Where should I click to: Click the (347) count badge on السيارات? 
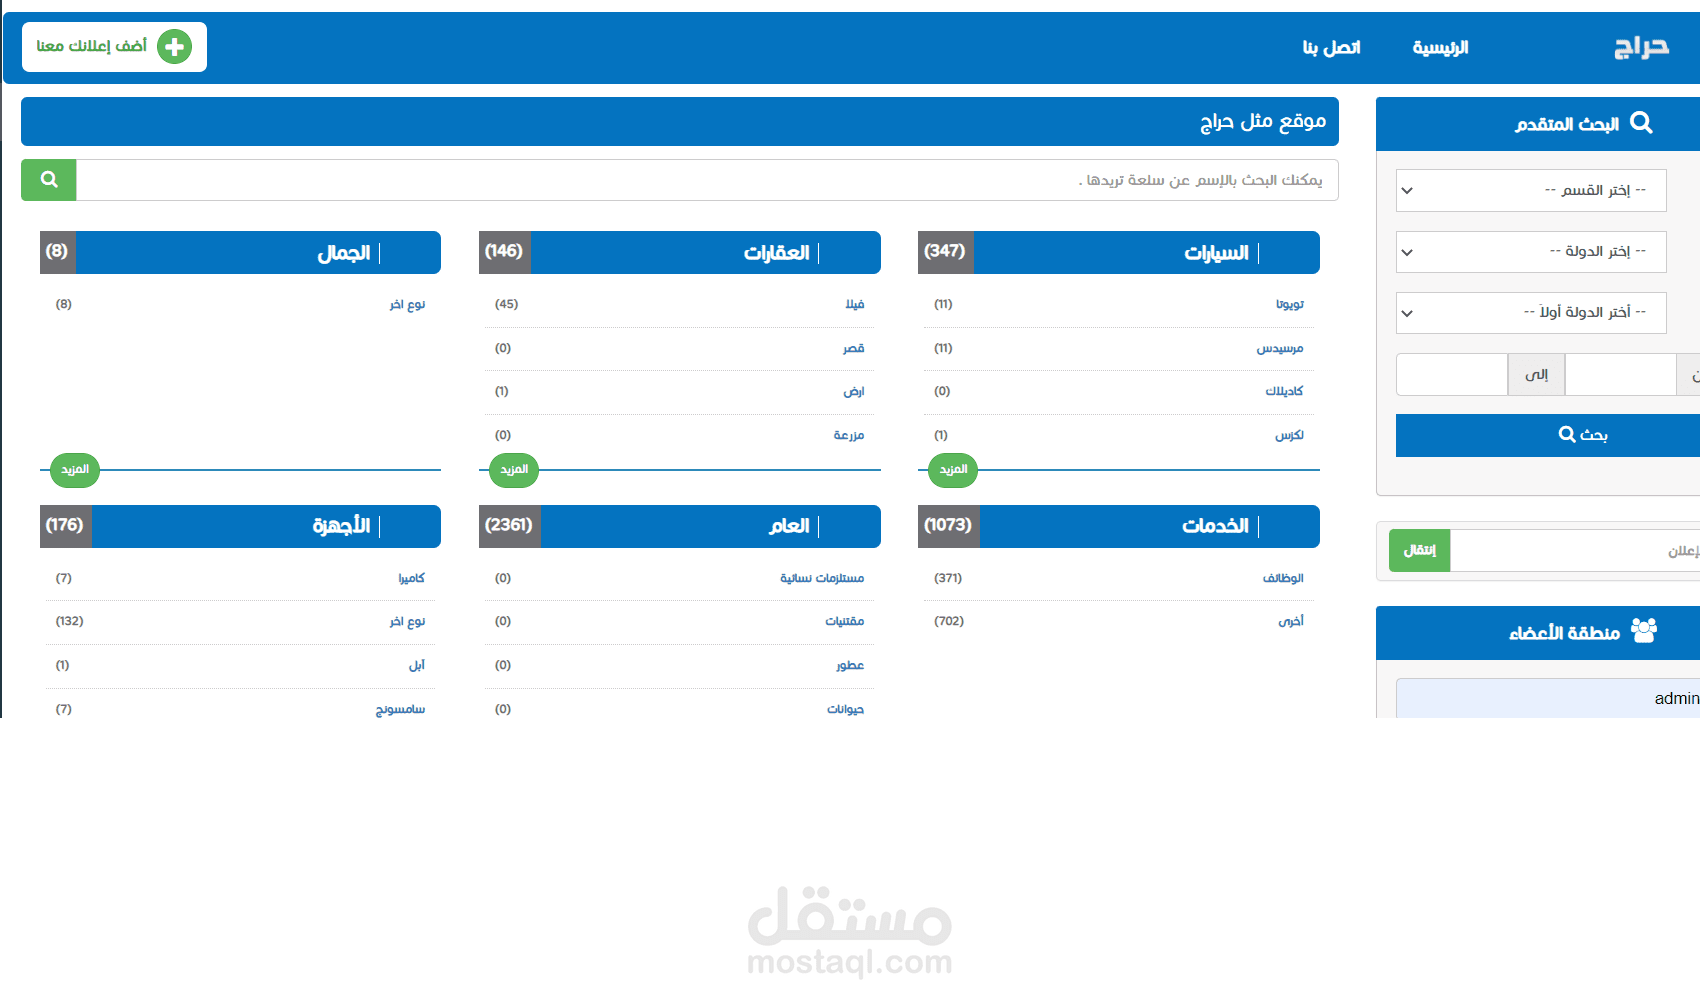[946, 252]
